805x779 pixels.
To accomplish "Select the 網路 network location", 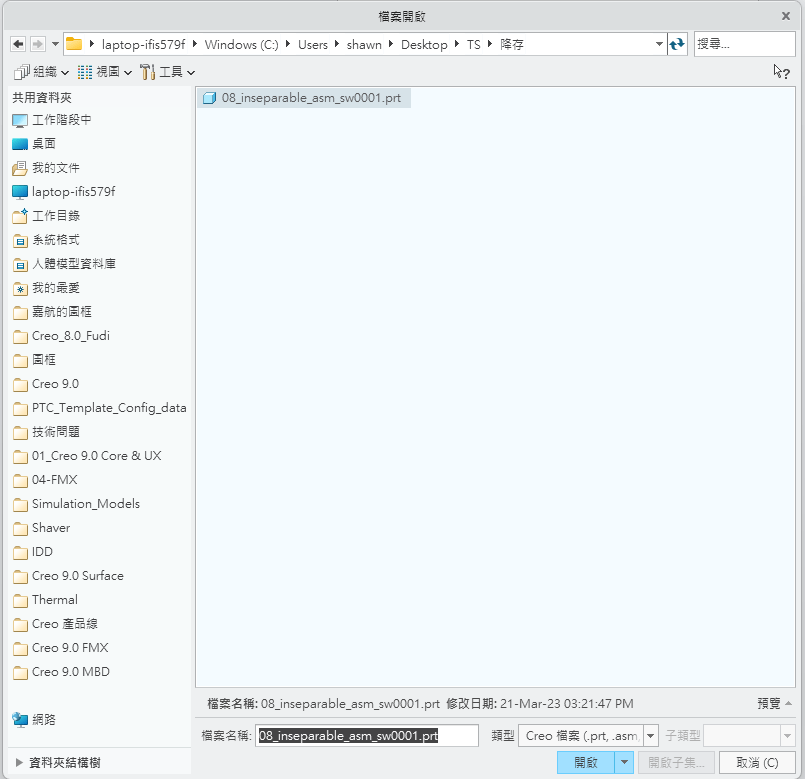I will coord(43,720).
